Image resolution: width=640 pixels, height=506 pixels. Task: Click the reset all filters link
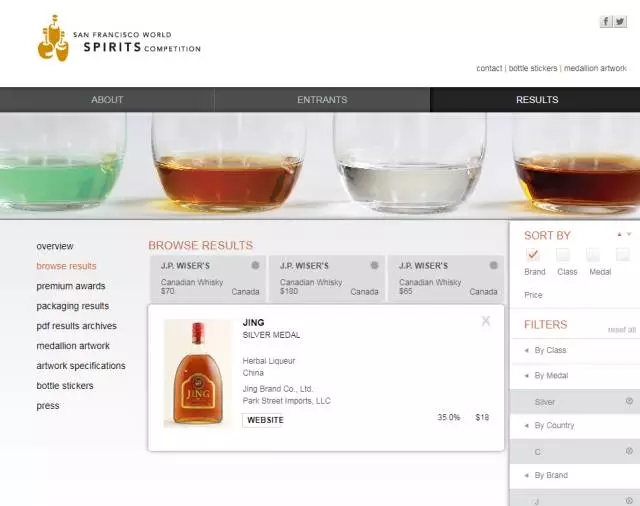(x=621, y=330)
